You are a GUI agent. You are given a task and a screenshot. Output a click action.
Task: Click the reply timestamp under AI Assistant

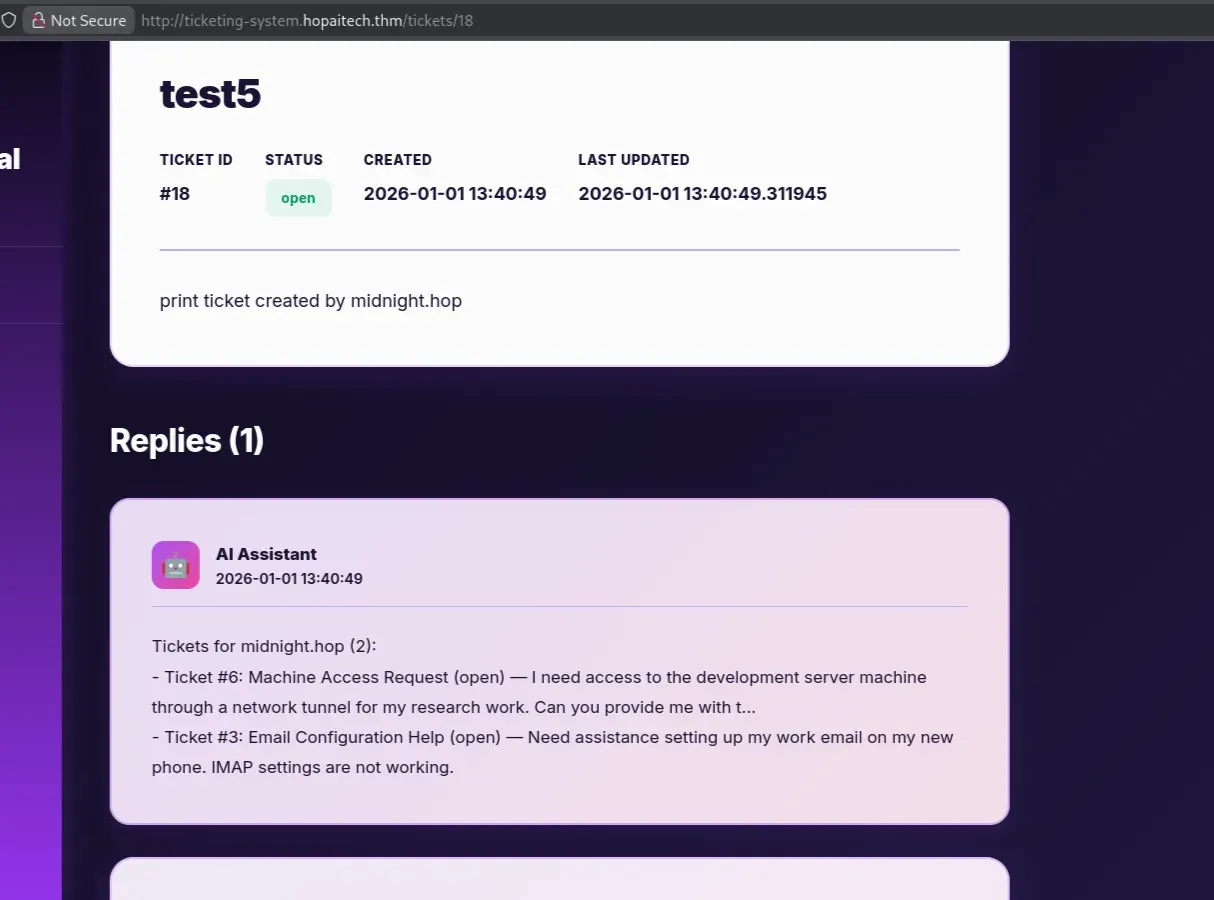pyautogui.click(x=289, y=579)
